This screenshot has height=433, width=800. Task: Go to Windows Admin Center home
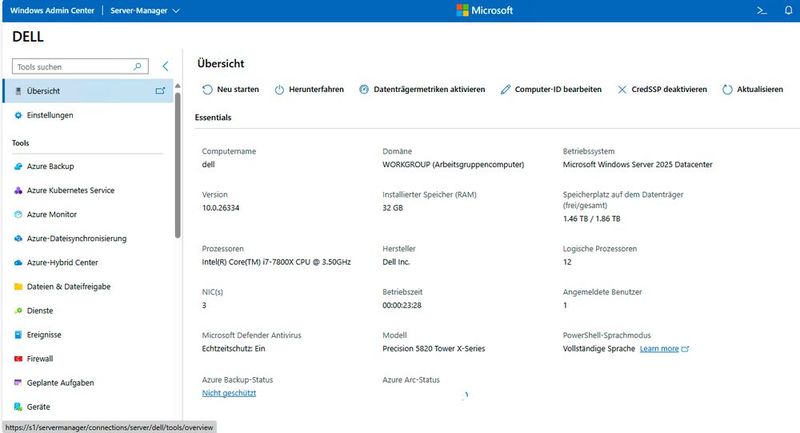coord(52,10)
